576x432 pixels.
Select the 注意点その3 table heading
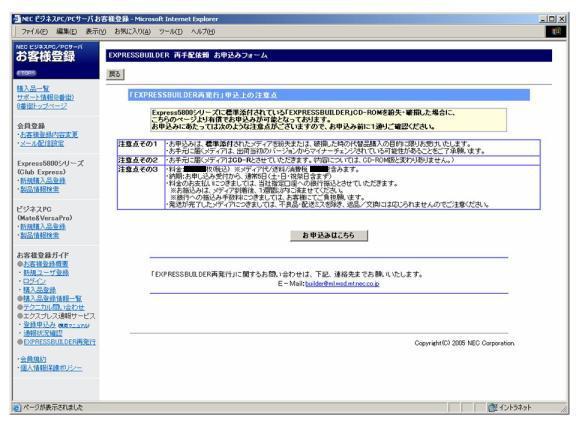coord(138,169)
